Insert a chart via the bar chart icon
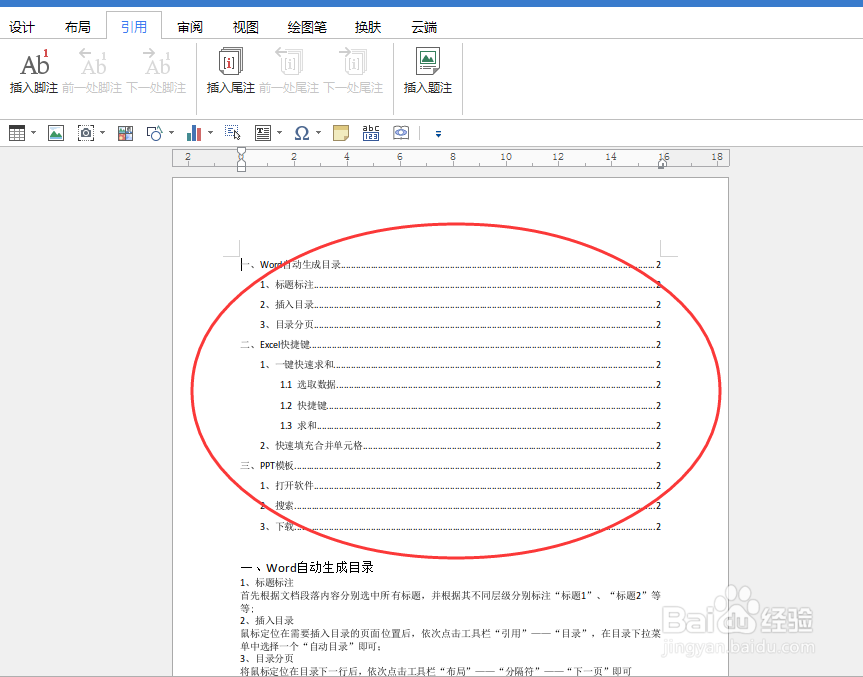The image size is (863, 677). [x=196, y=132]
